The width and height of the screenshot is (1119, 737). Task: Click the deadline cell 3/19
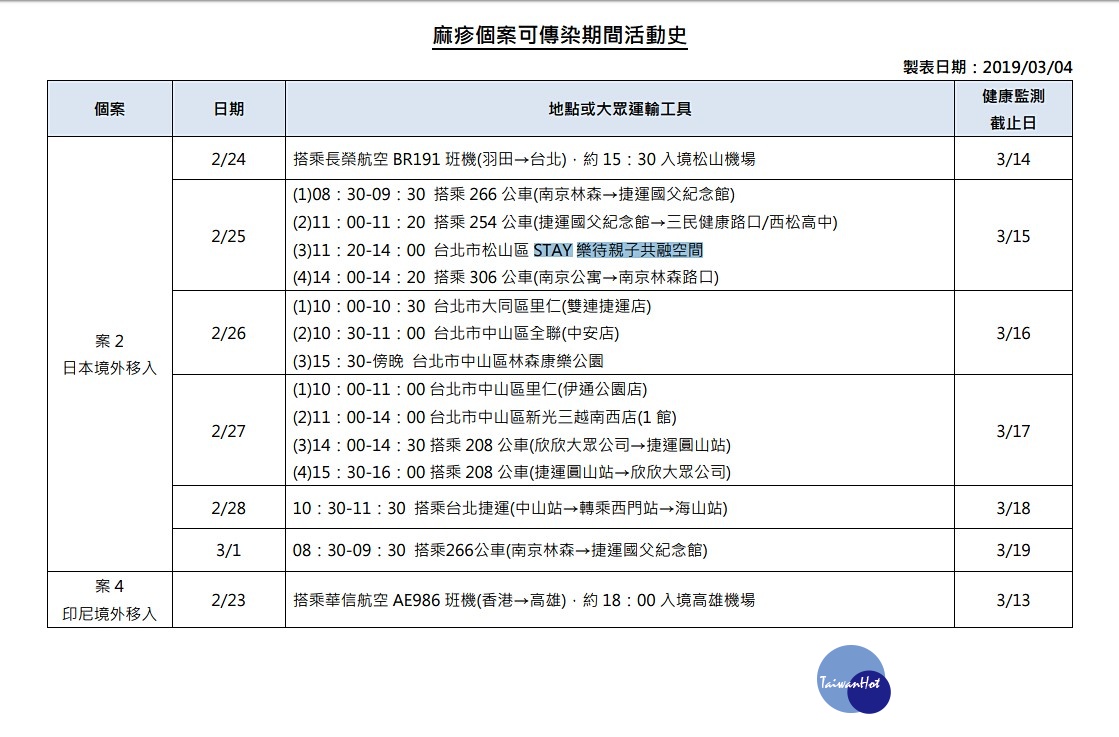pos(1013,549)
